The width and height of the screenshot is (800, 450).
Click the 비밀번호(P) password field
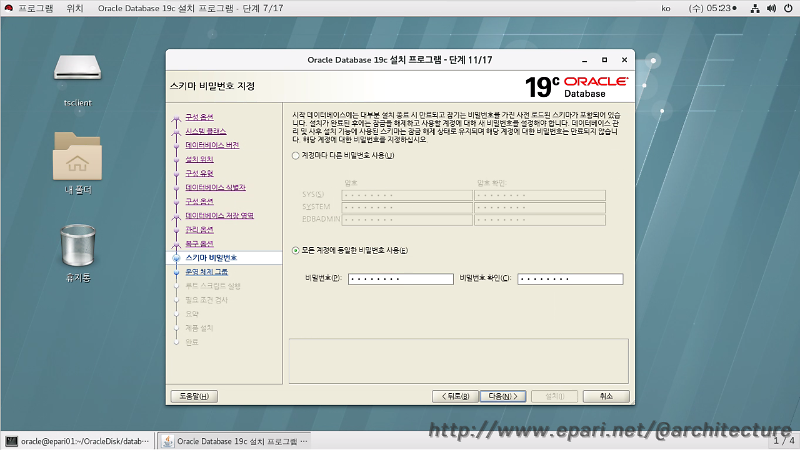coord(401,279)
